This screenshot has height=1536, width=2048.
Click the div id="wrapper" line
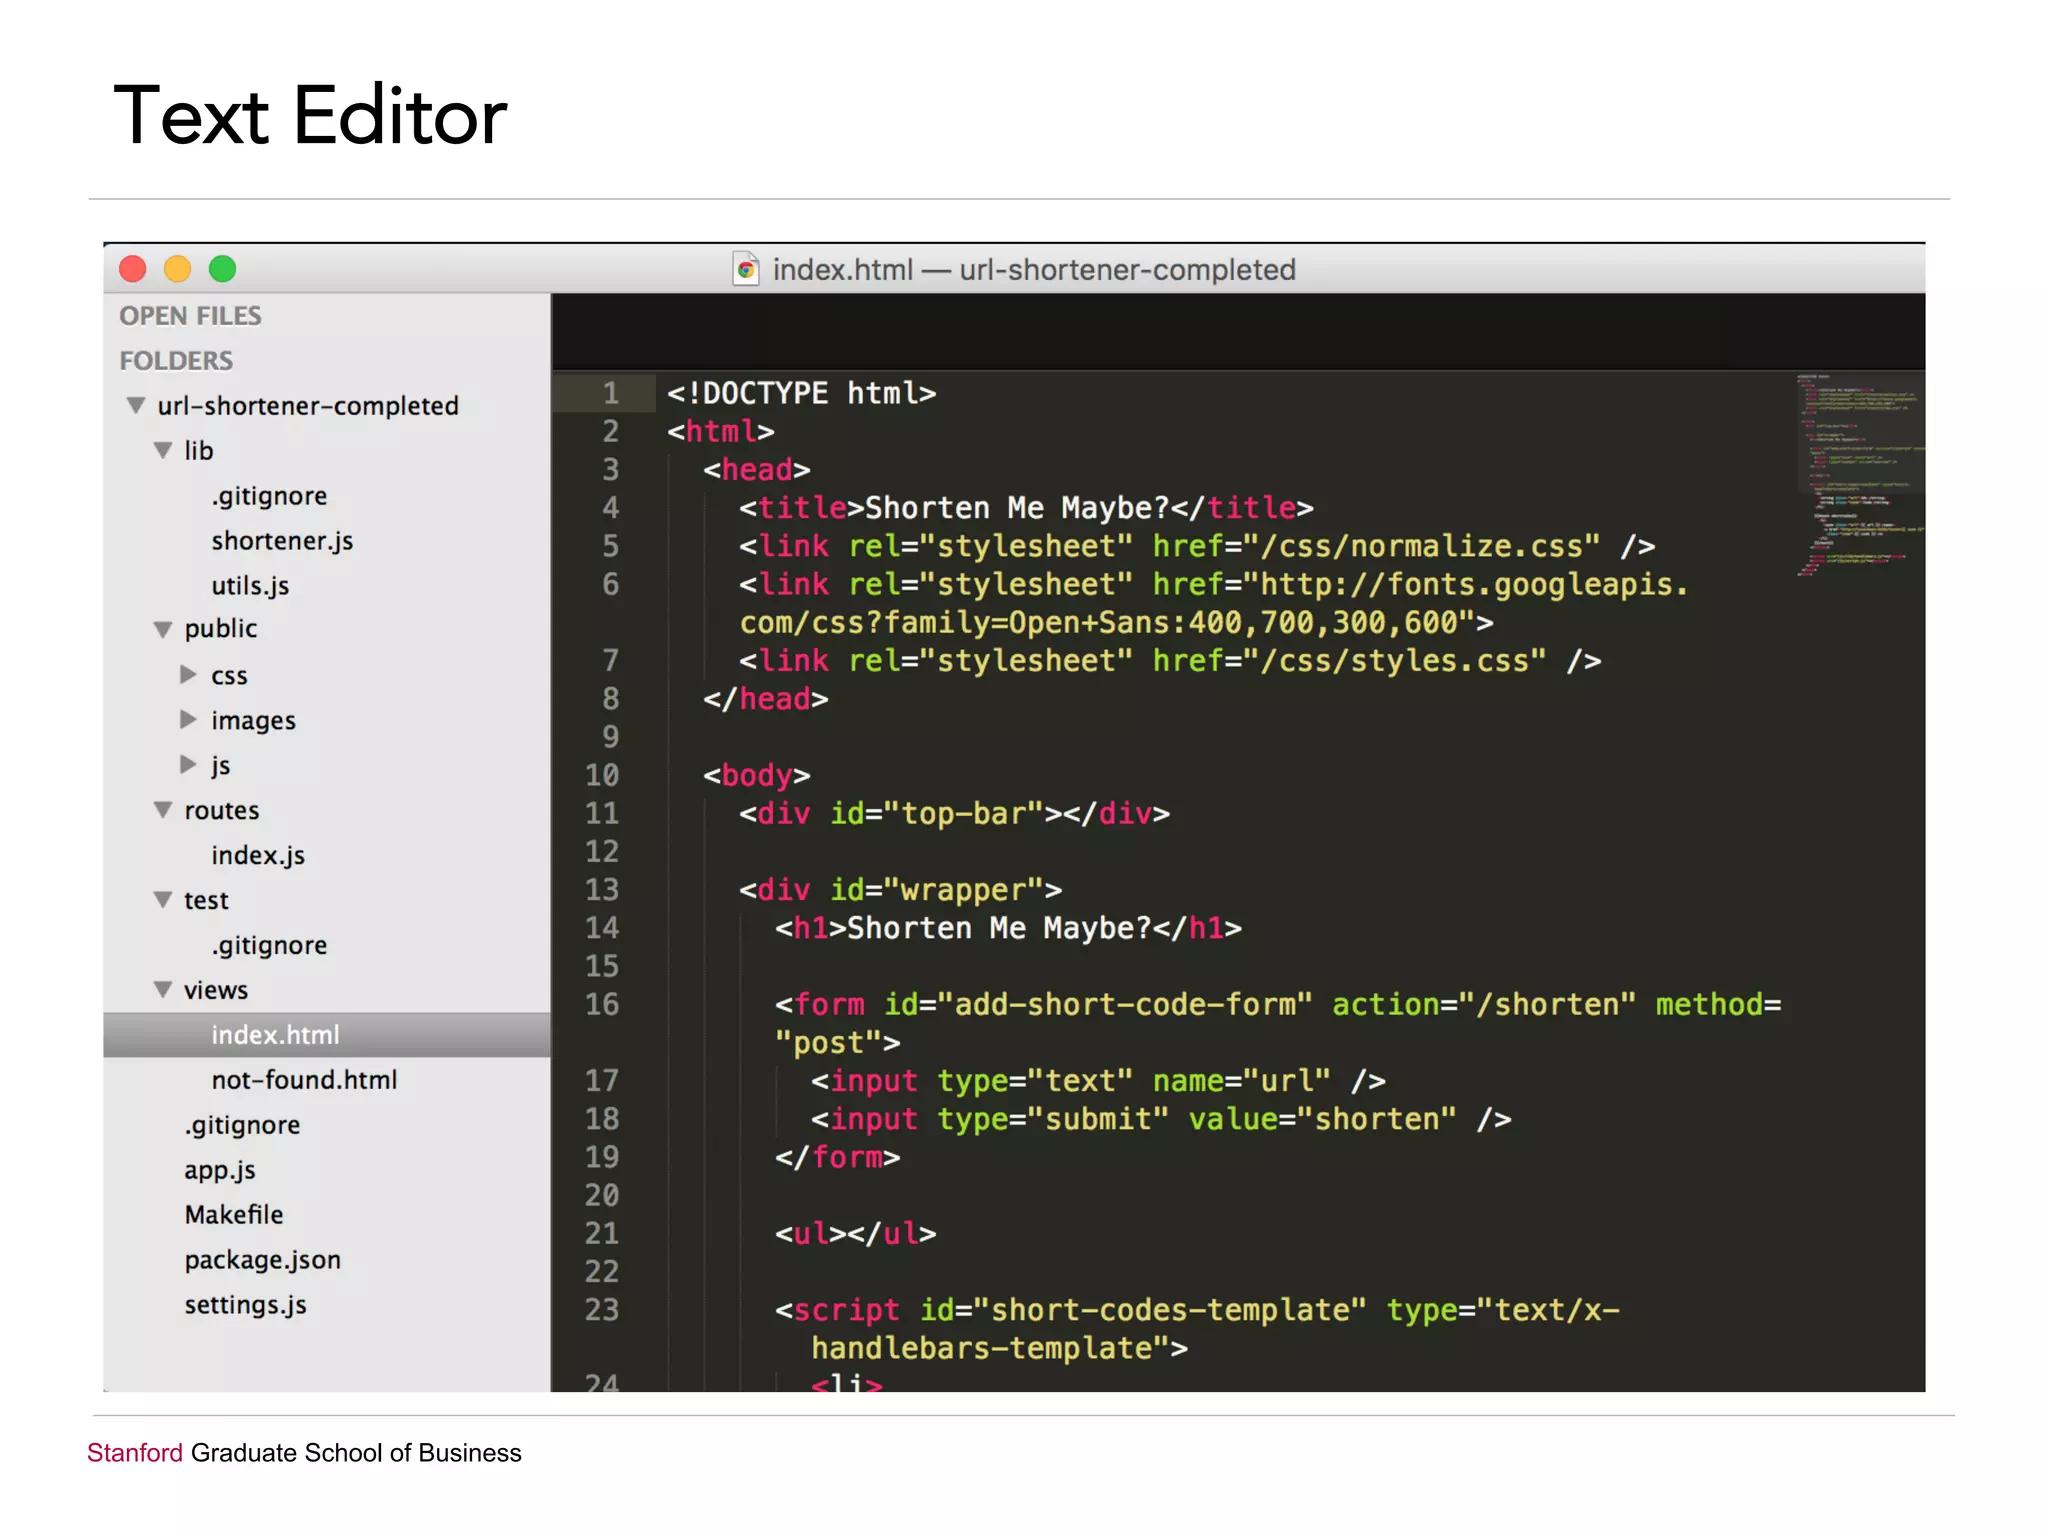click(900, 890)
